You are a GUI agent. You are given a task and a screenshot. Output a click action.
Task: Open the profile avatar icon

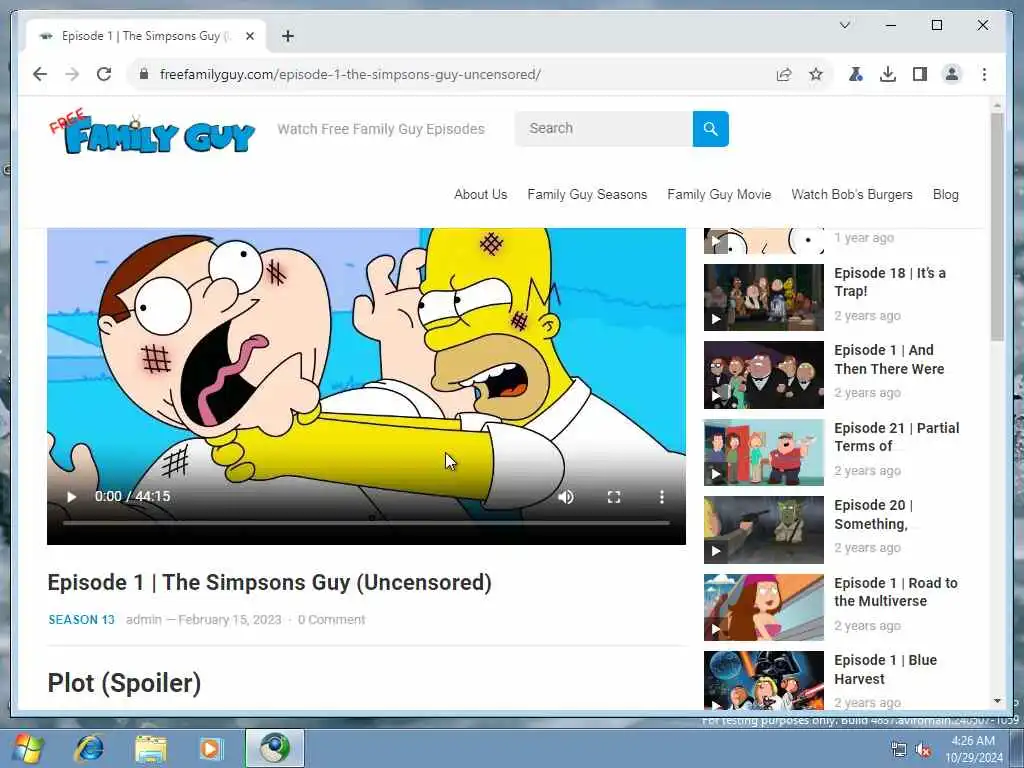pyautogui.click(x=952, y=74)
